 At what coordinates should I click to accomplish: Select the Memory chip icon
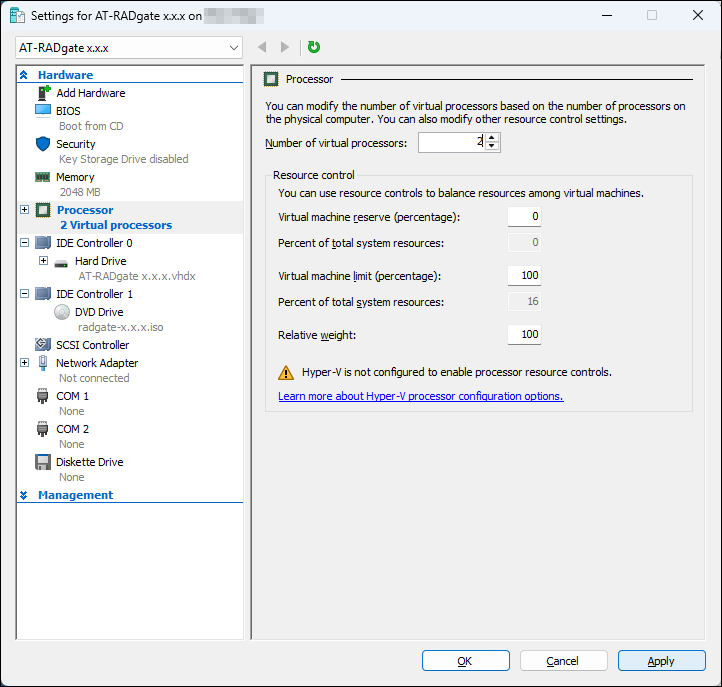pos(43,177)
